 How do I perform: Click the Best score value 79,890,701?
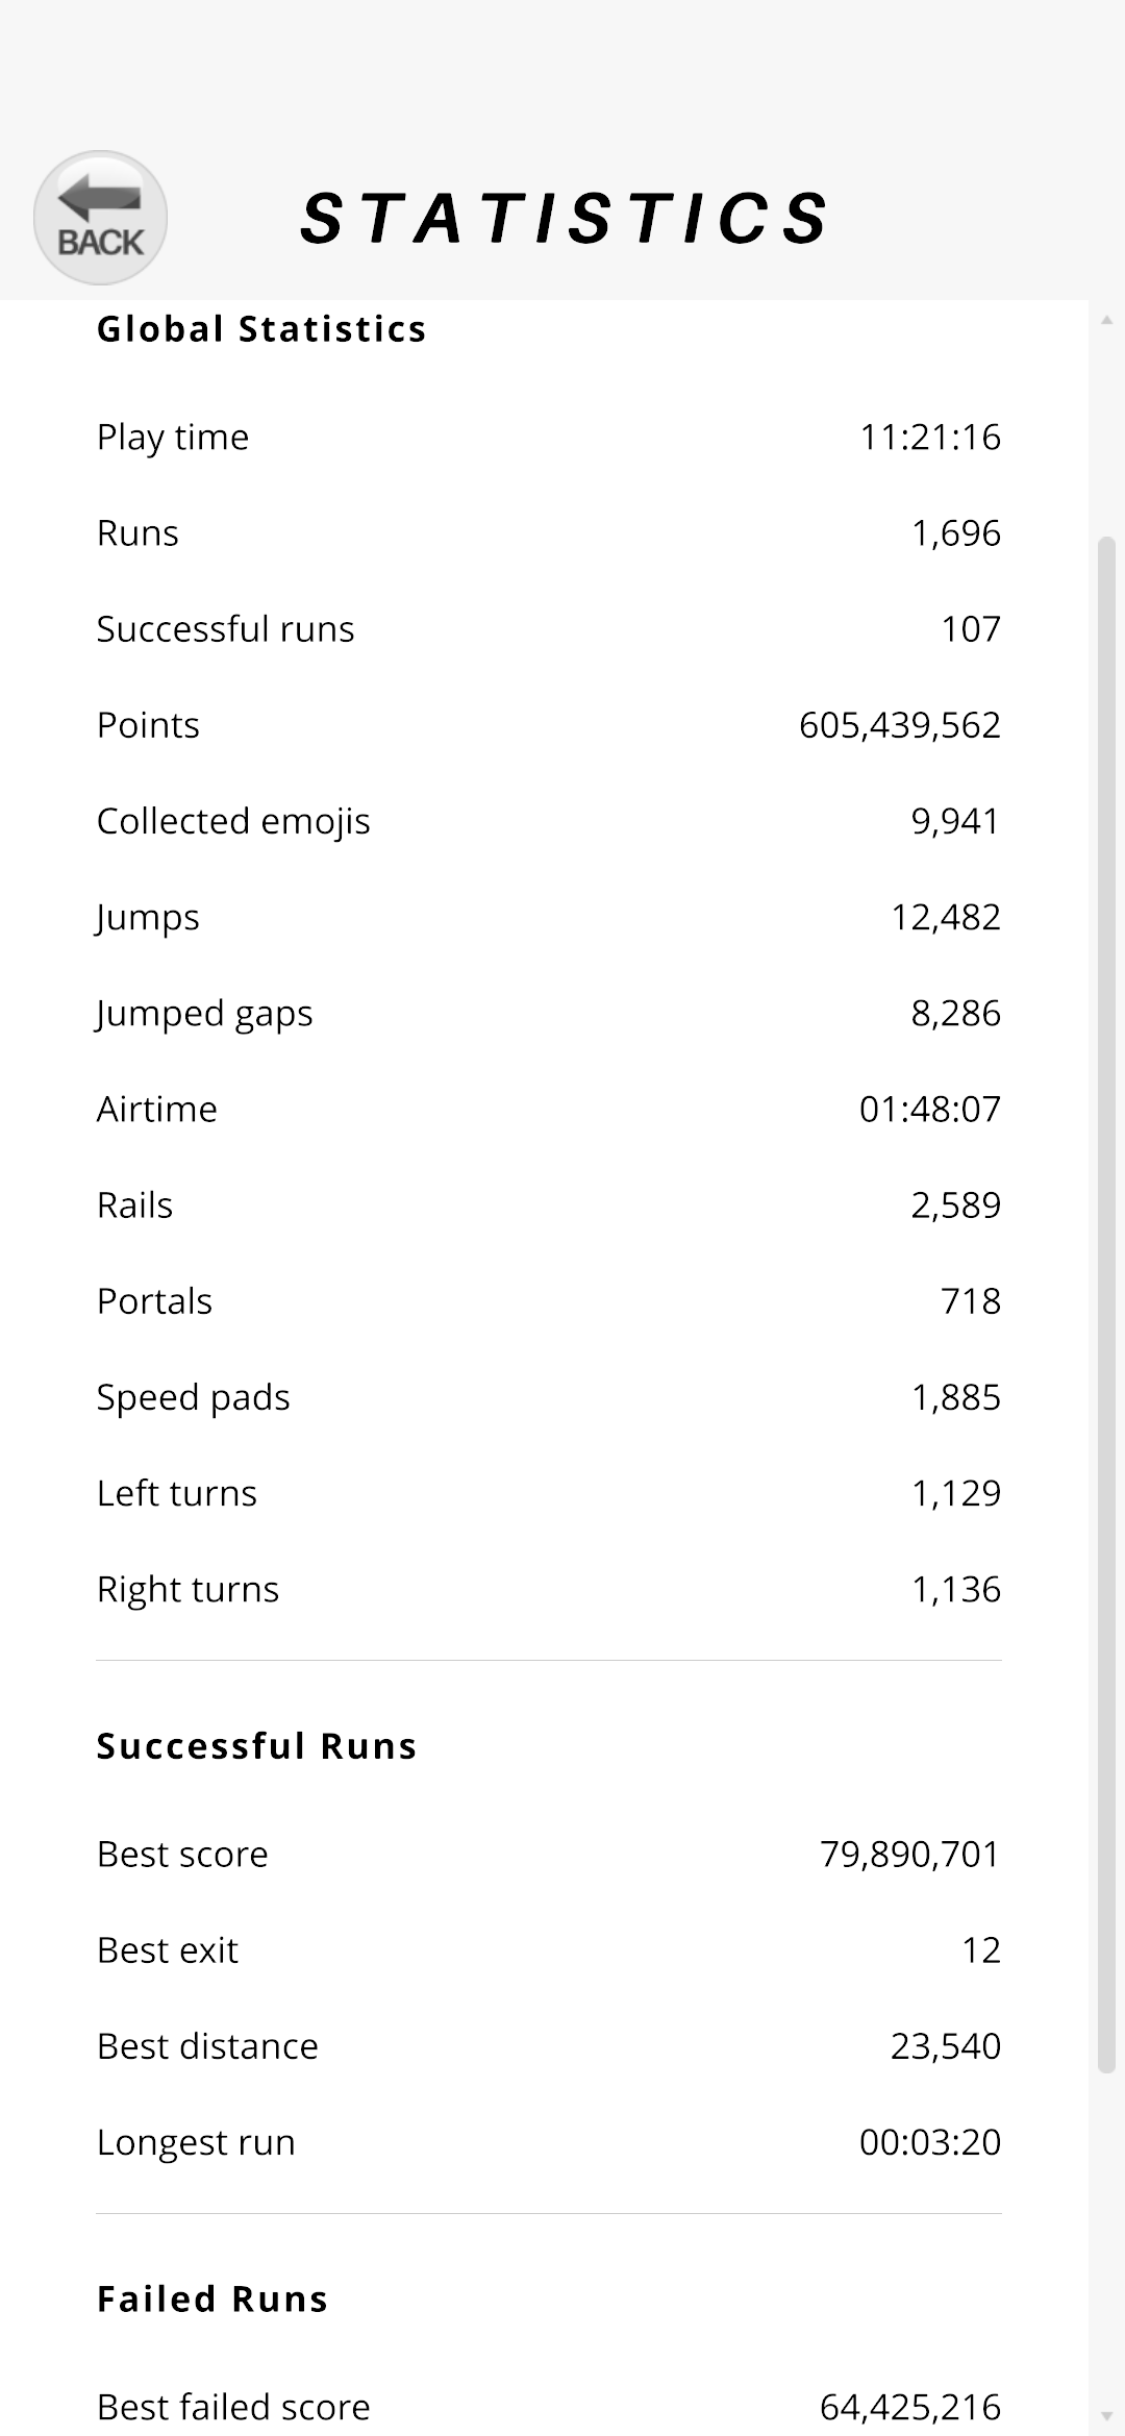[910, 1854]
